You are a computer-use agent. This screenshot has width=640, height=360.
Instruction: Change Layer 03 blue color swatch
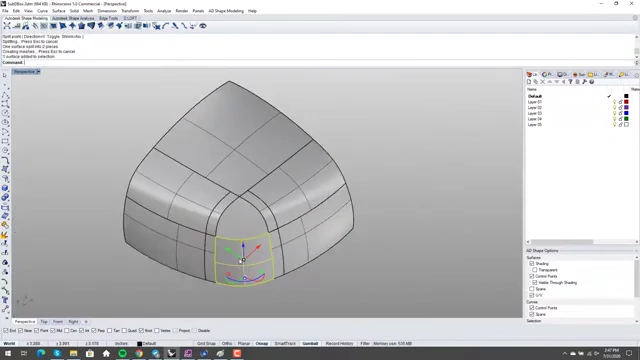click(626, 113)
